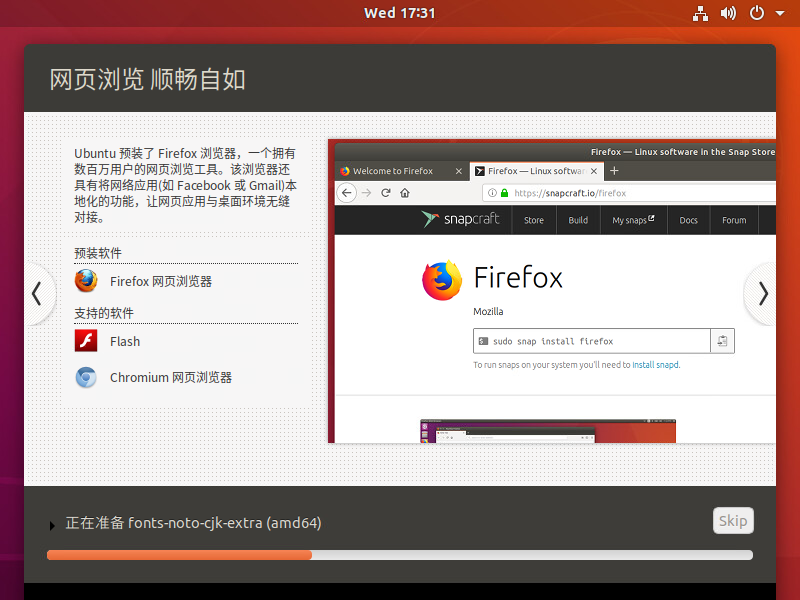
Task: Open the Forum link on snapcraft
Action: [734, 220]
